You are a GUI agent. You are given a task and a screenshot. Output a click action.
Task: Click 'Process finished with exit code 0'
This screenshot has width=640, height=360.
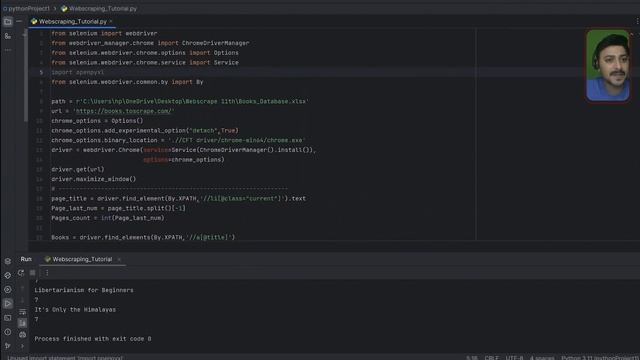(93, 339)
